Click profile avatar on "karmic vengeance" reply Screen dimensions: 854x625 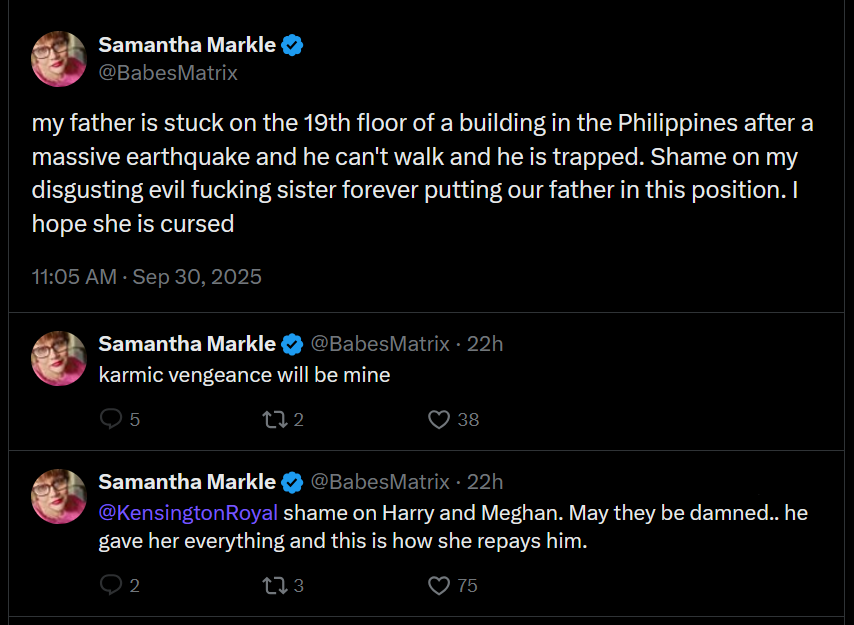pyautogui.click(x=59, y=358)
